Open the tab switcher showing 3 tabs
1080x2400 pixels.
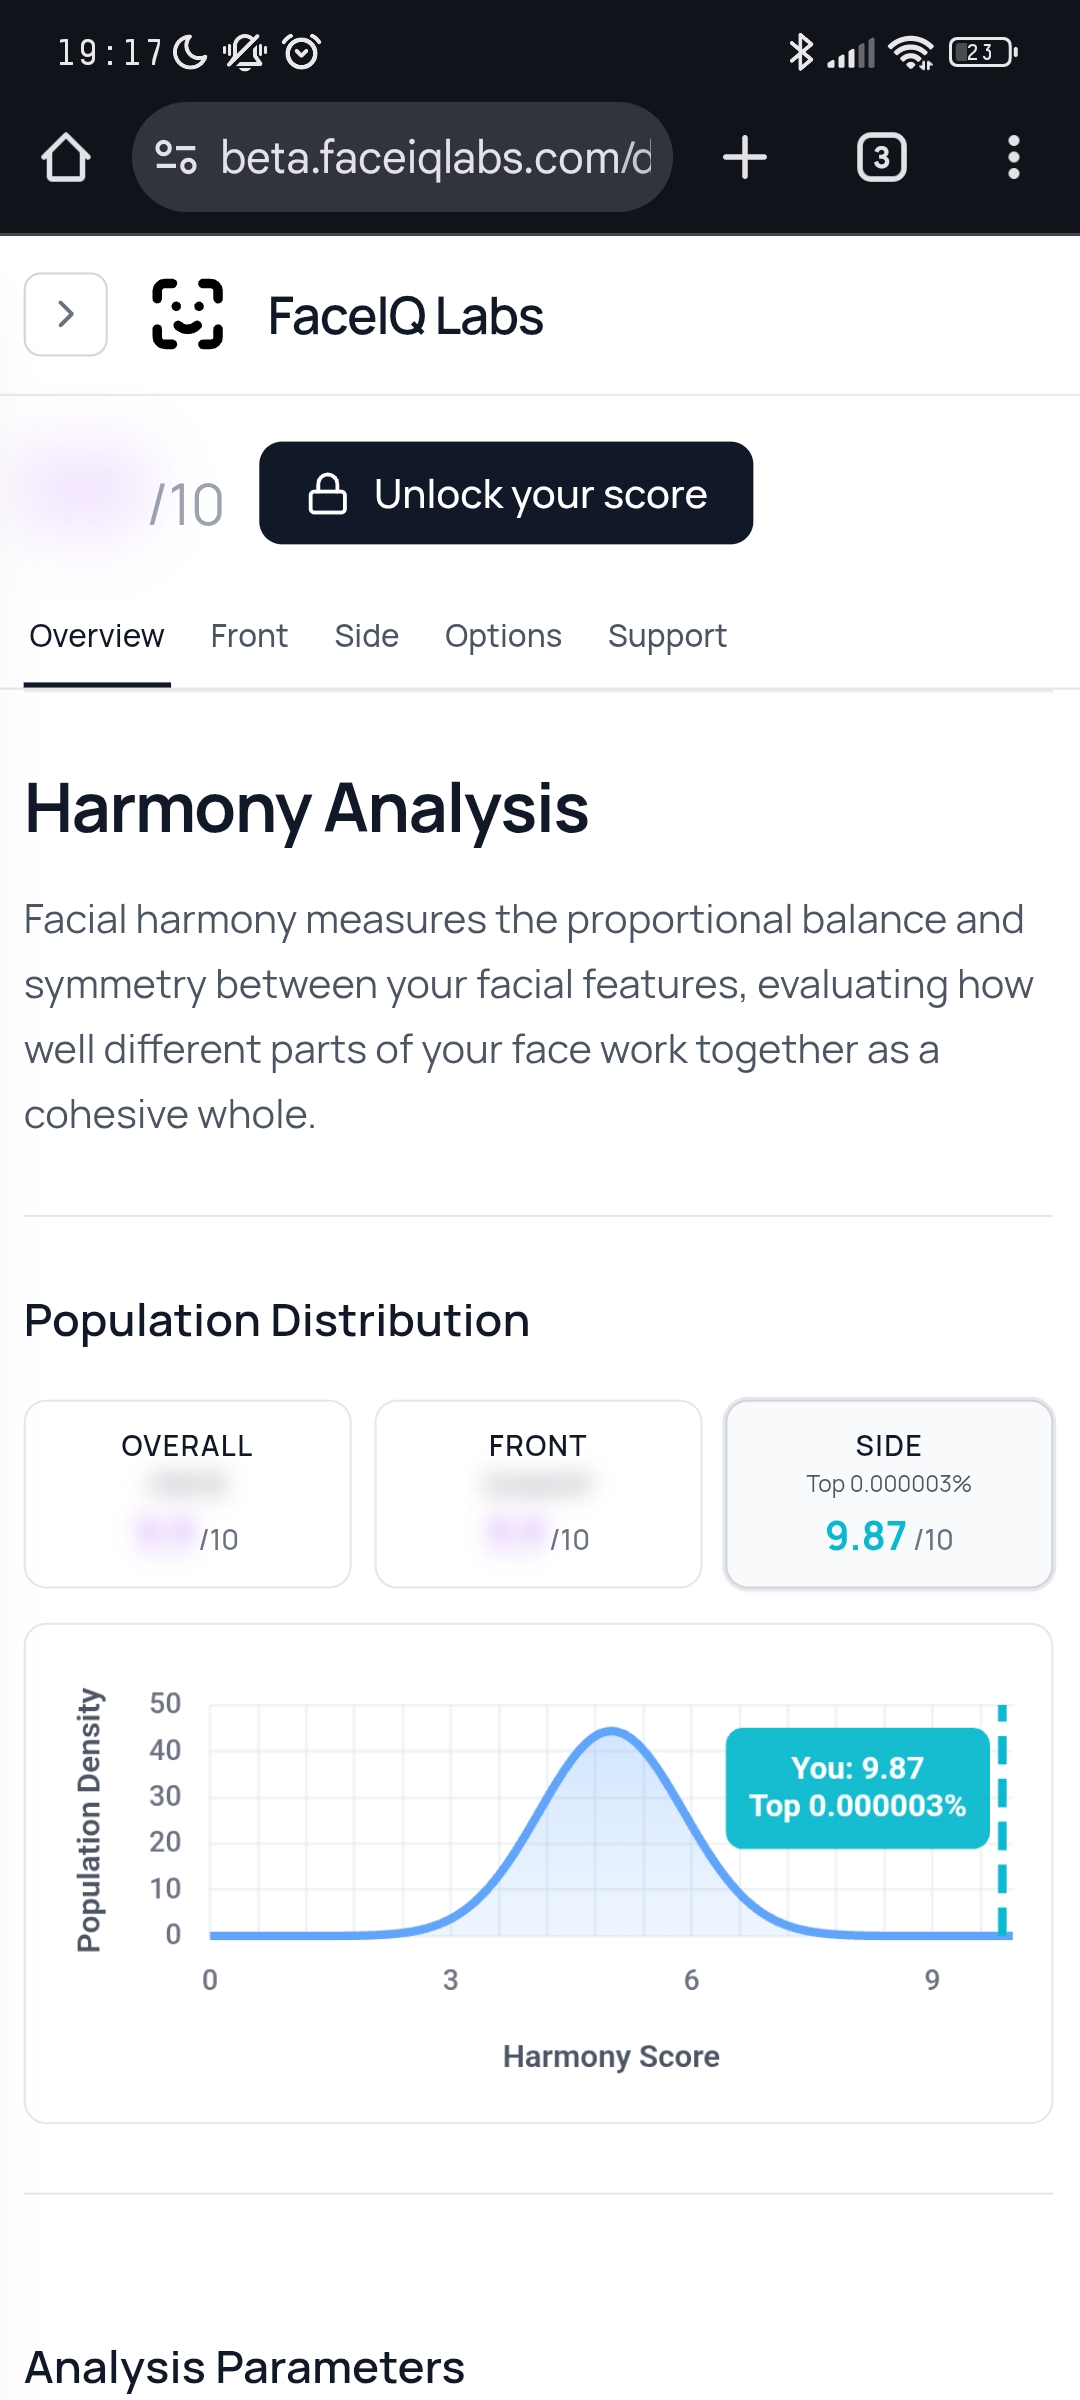[881, 158]
